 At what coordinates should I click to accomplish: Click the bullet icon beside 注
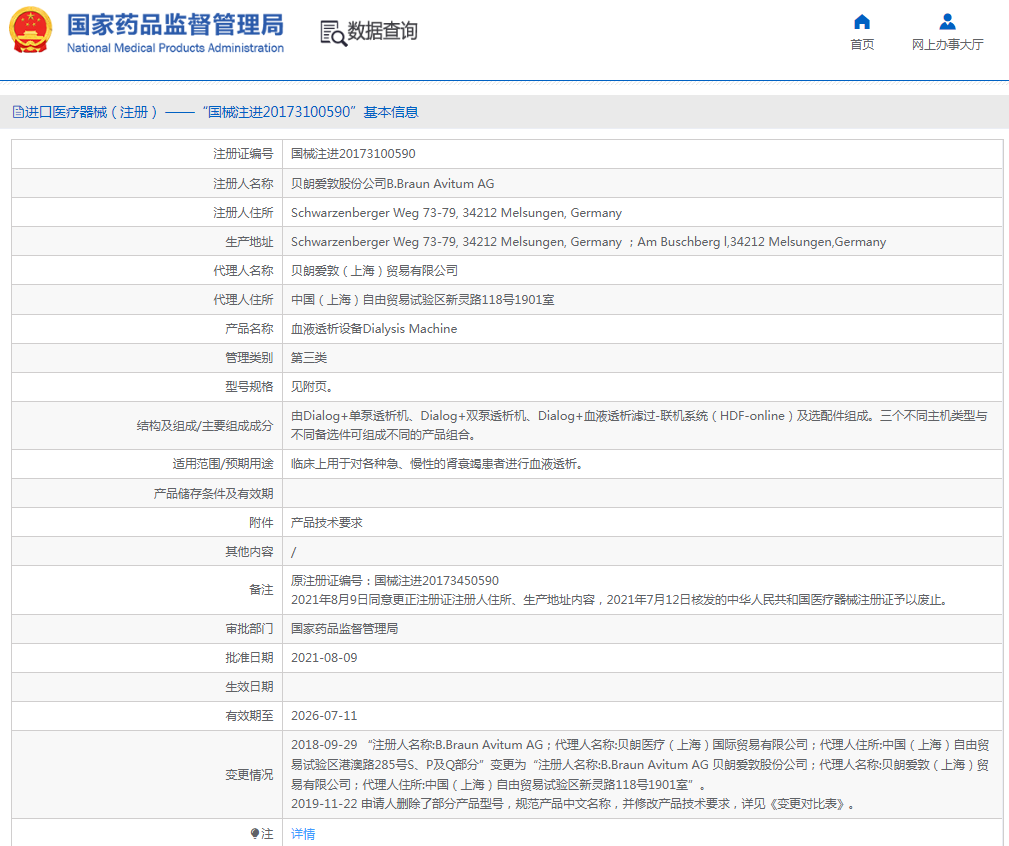click(255, 833)
